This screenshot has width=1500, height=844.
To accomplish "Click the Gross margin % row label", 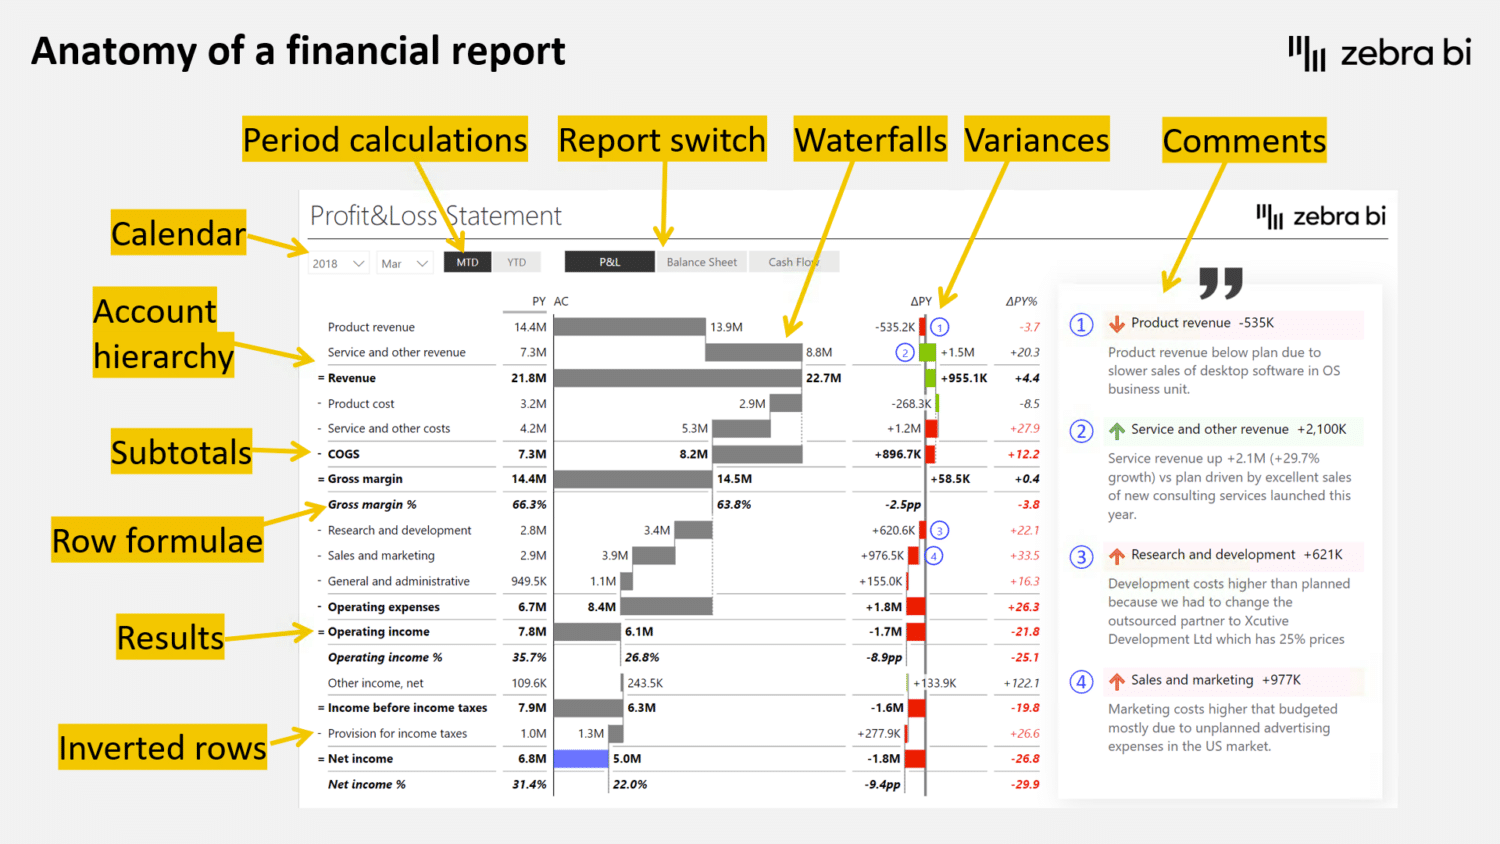I will tap(372, 505).
